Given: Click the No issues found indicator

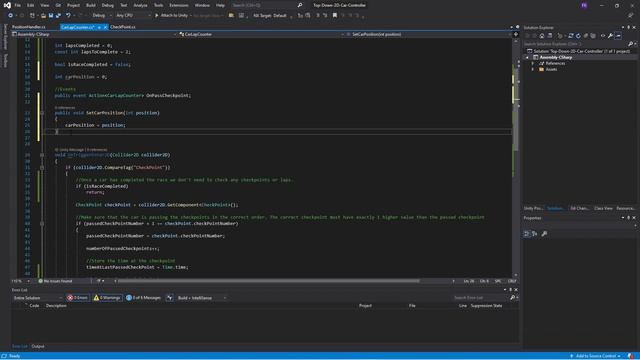Looking at the screenshot, I should pos(56,281).
